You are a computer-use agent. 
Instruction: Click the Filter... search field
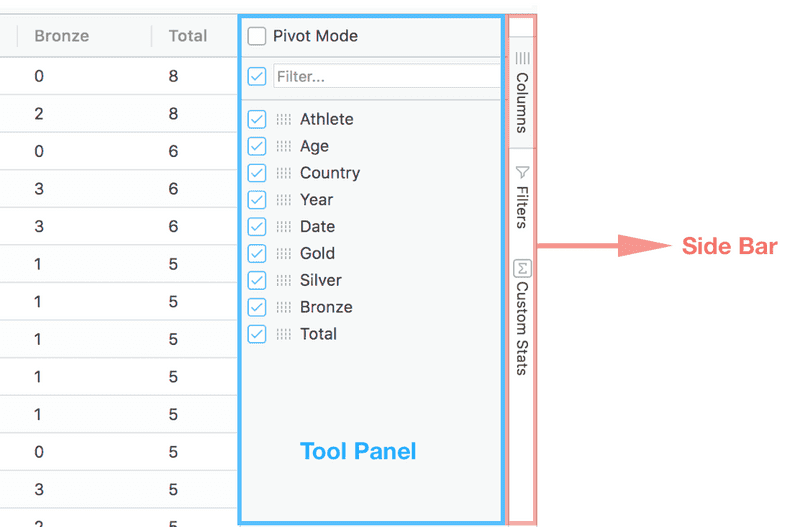click(x=387, y=77)
